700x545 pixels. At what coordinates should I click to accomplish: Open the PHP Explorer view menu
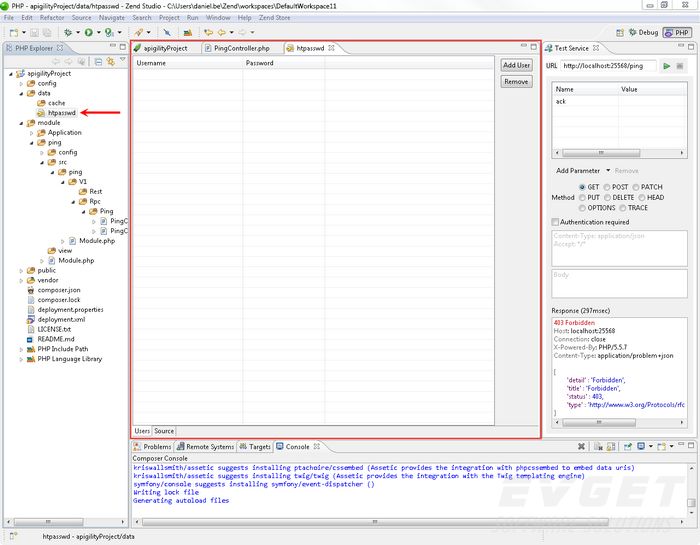point(123,60)
